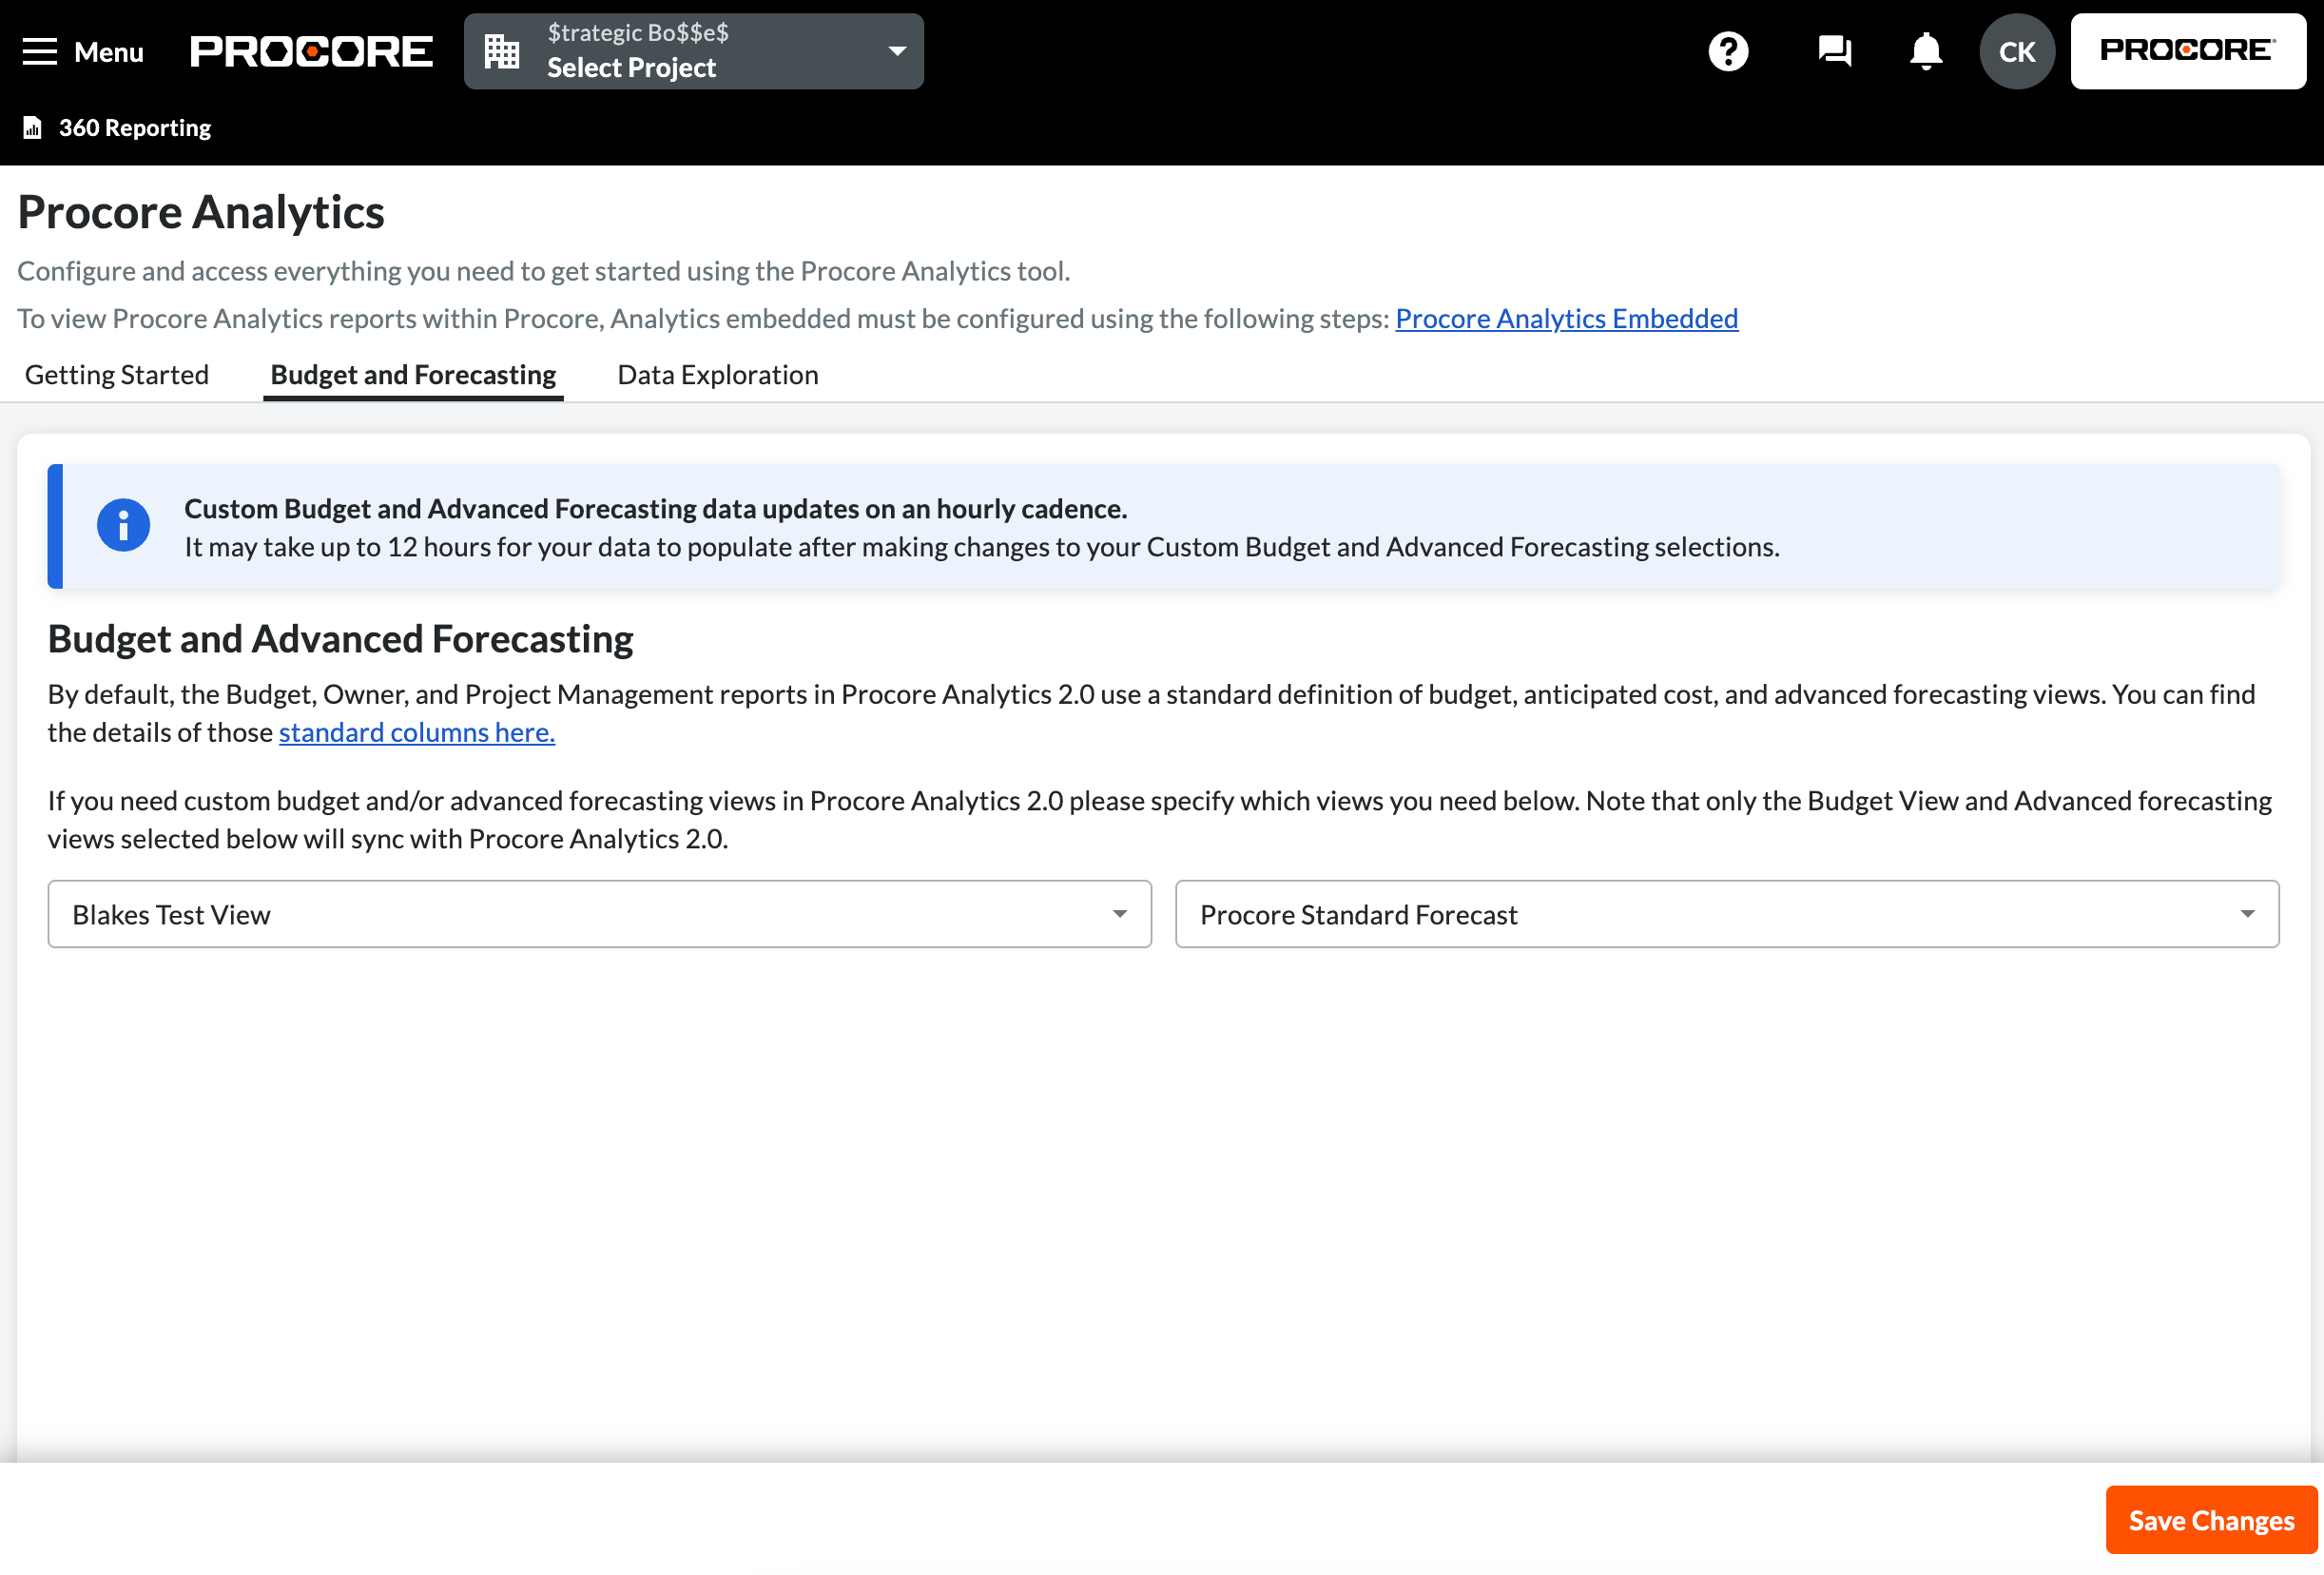Switch to the Data Exploration tab
Image resolution: width=2324 pixels, height=1575 pixels.
717,375
